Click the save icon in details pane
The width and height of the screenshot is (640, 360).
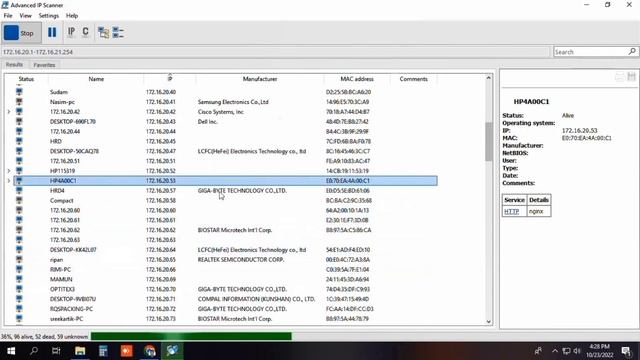click(631, 77)
